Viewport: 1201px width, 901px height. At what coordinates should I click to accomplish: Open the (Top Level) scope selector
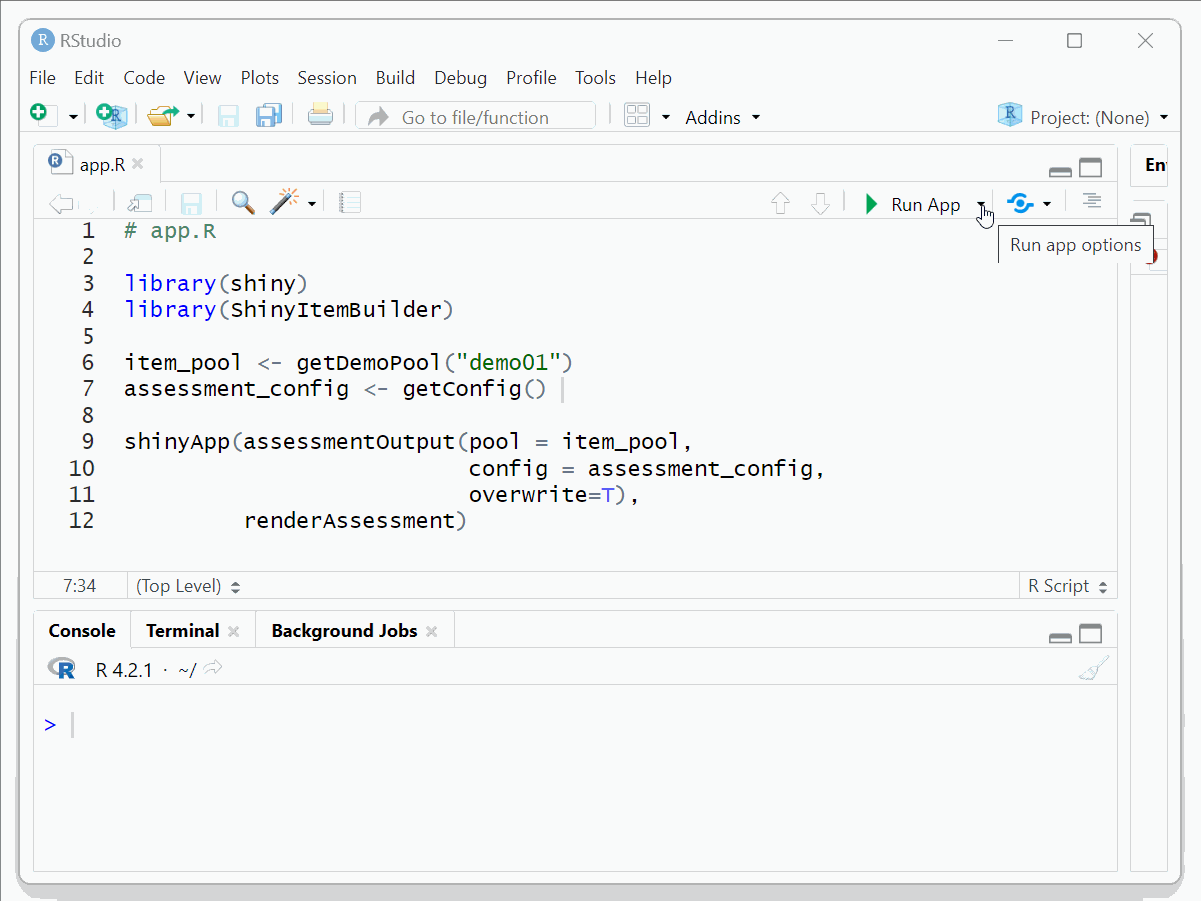click(188, 586)
